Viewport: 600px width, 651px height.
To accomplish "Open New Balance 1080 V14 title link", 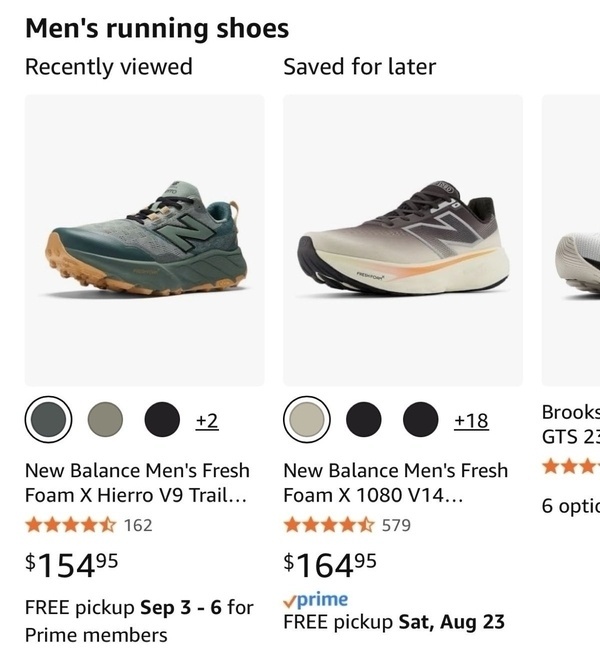I will pyautogui.click(x=395, y=481).
